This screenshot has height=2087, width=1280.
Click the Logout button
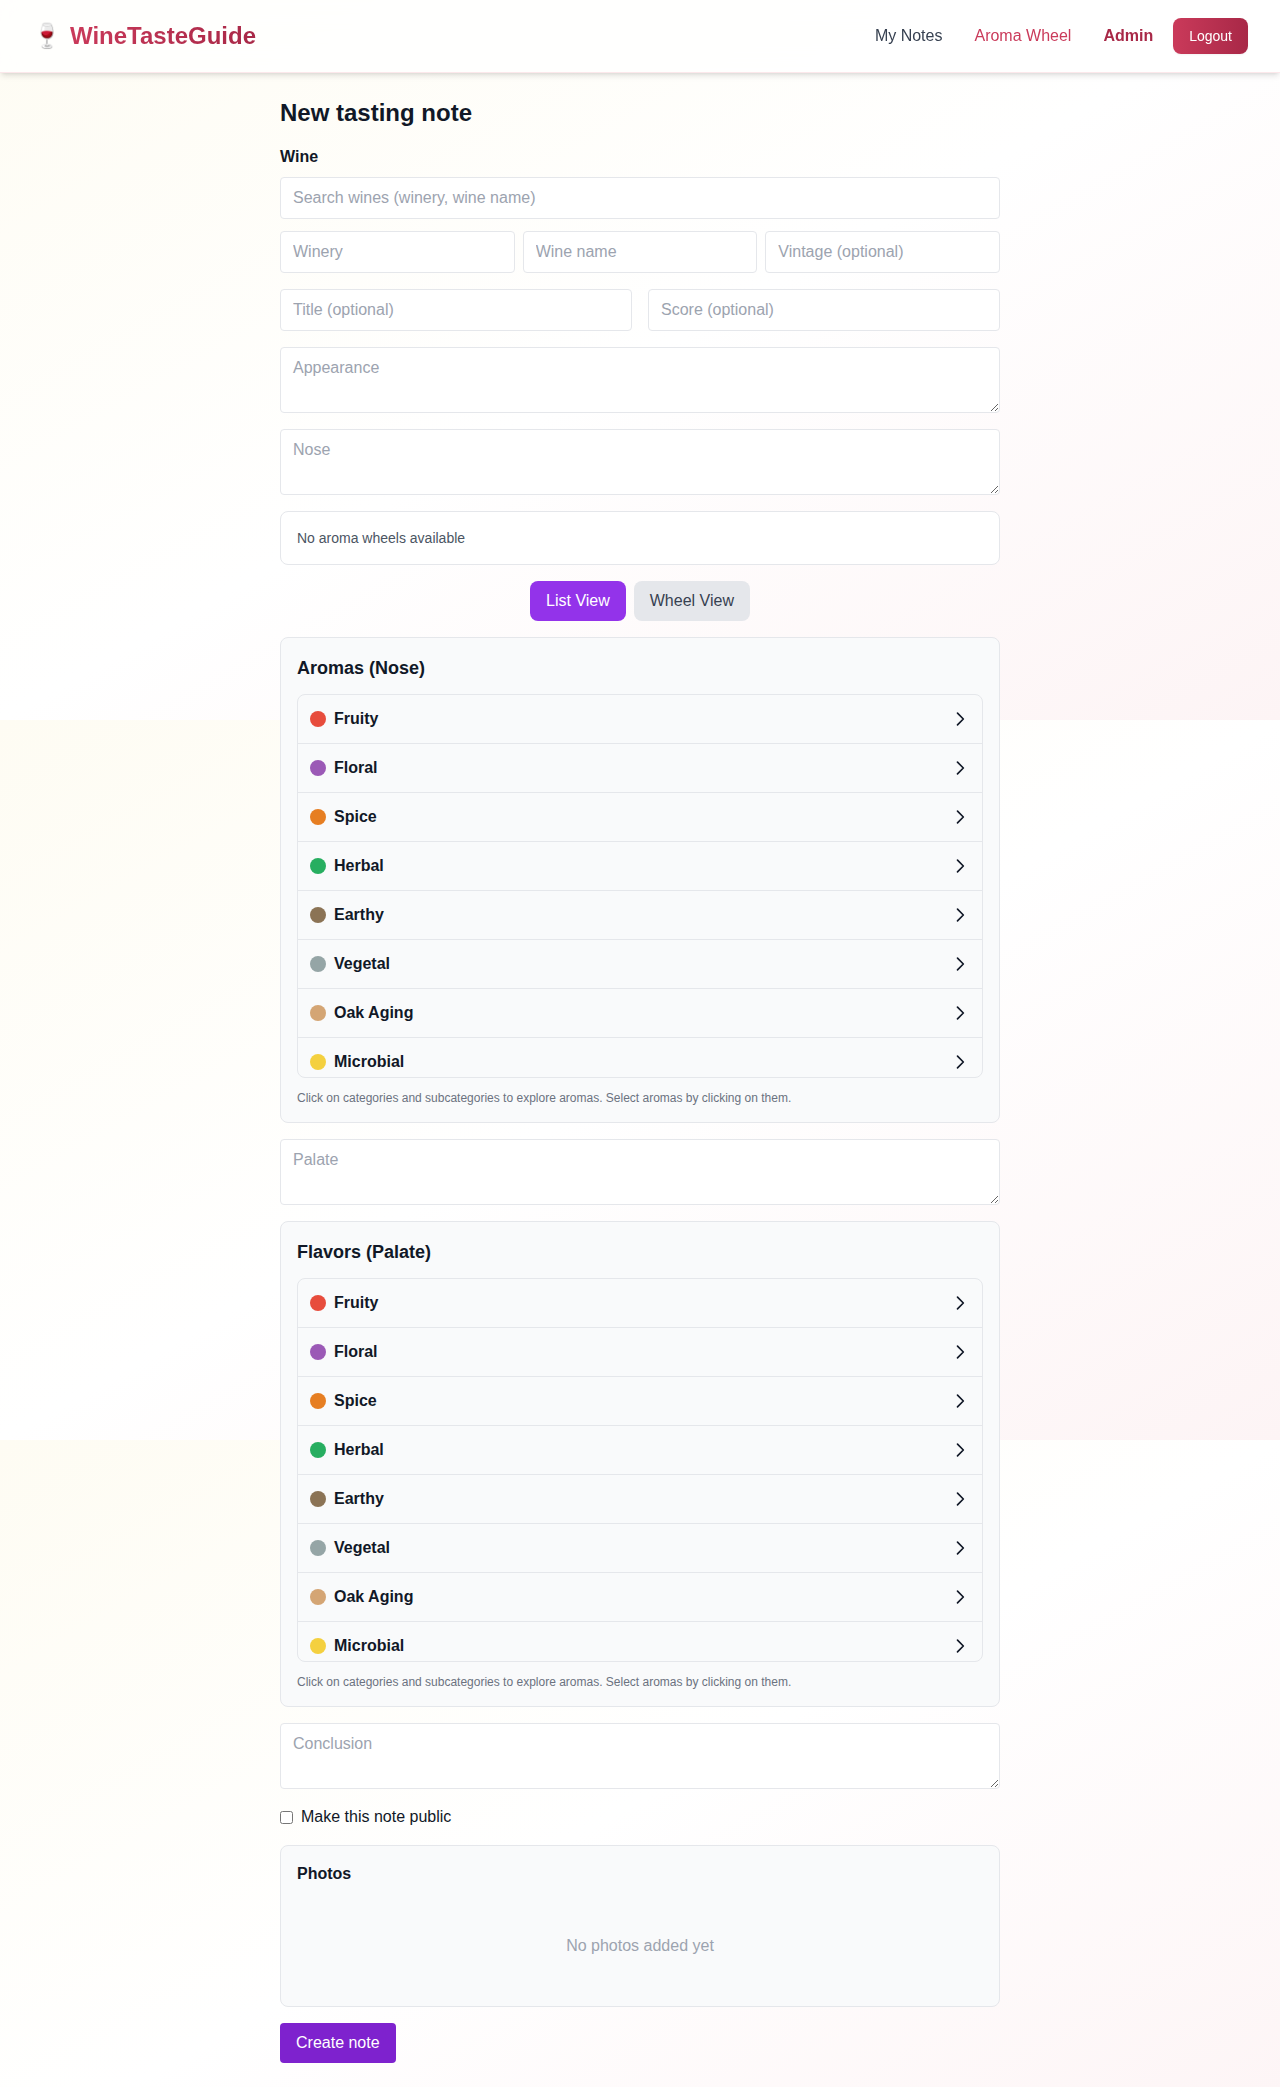(1210, 35)
